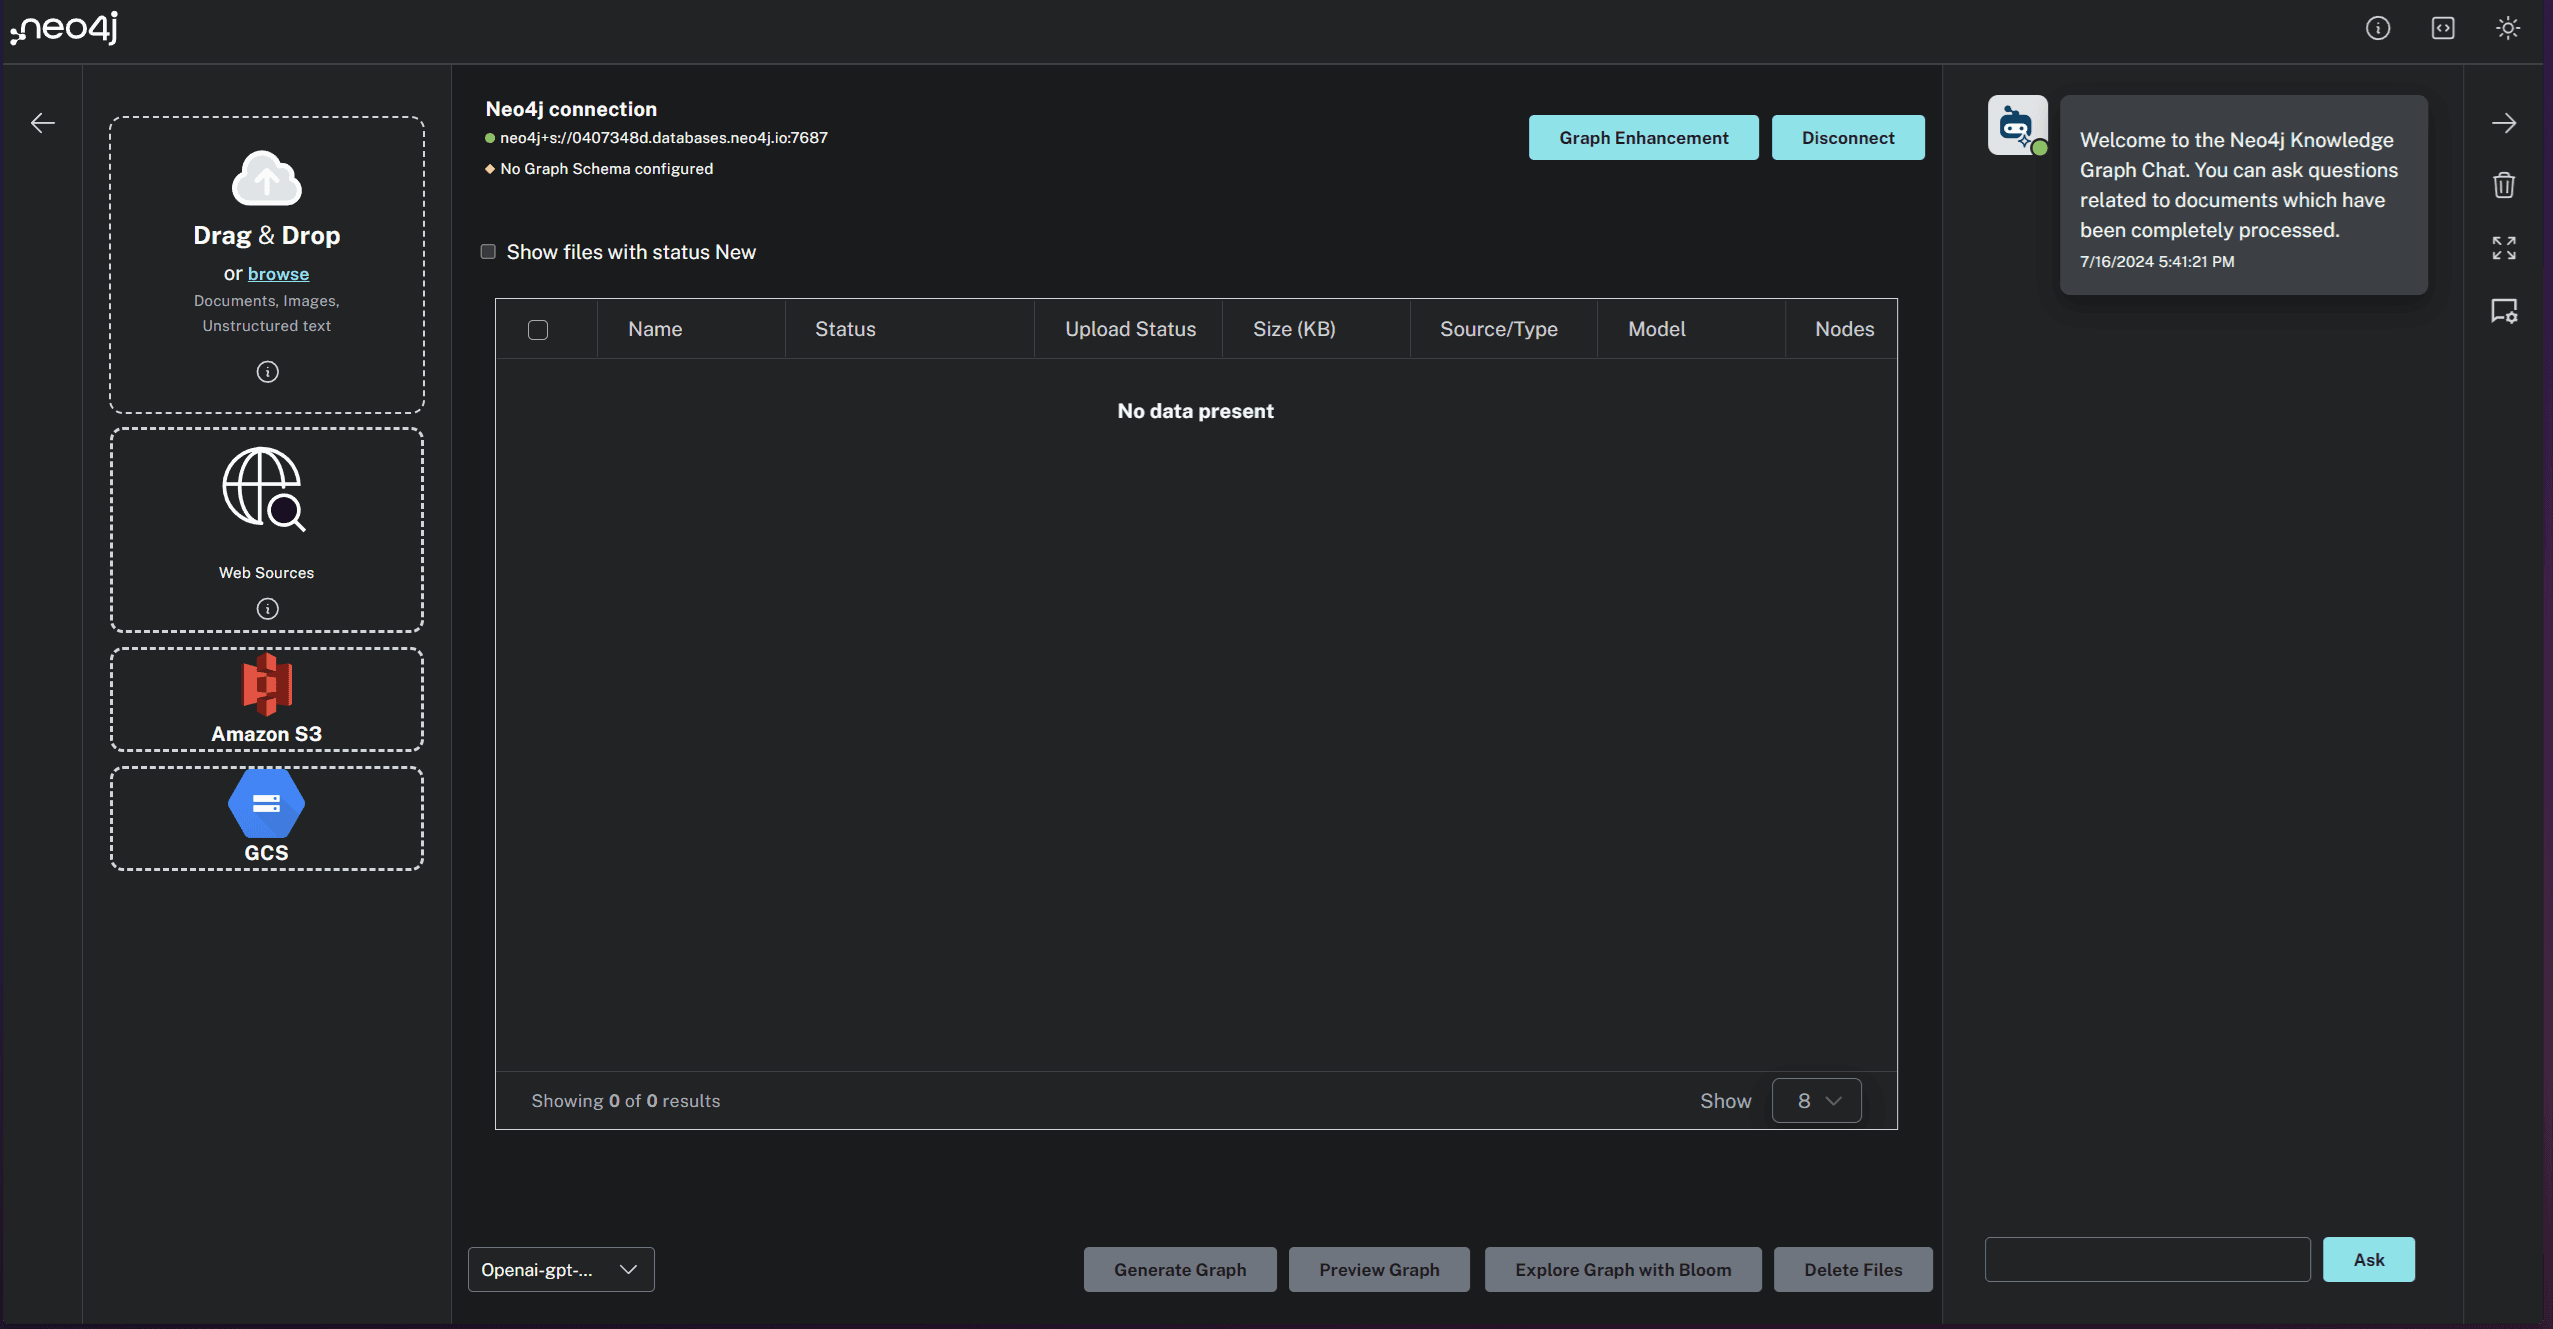Screen dimensions: 2553x1329
Task: Click Explore Graph with Bloom button
Action: click(x=1623, y=1270)
